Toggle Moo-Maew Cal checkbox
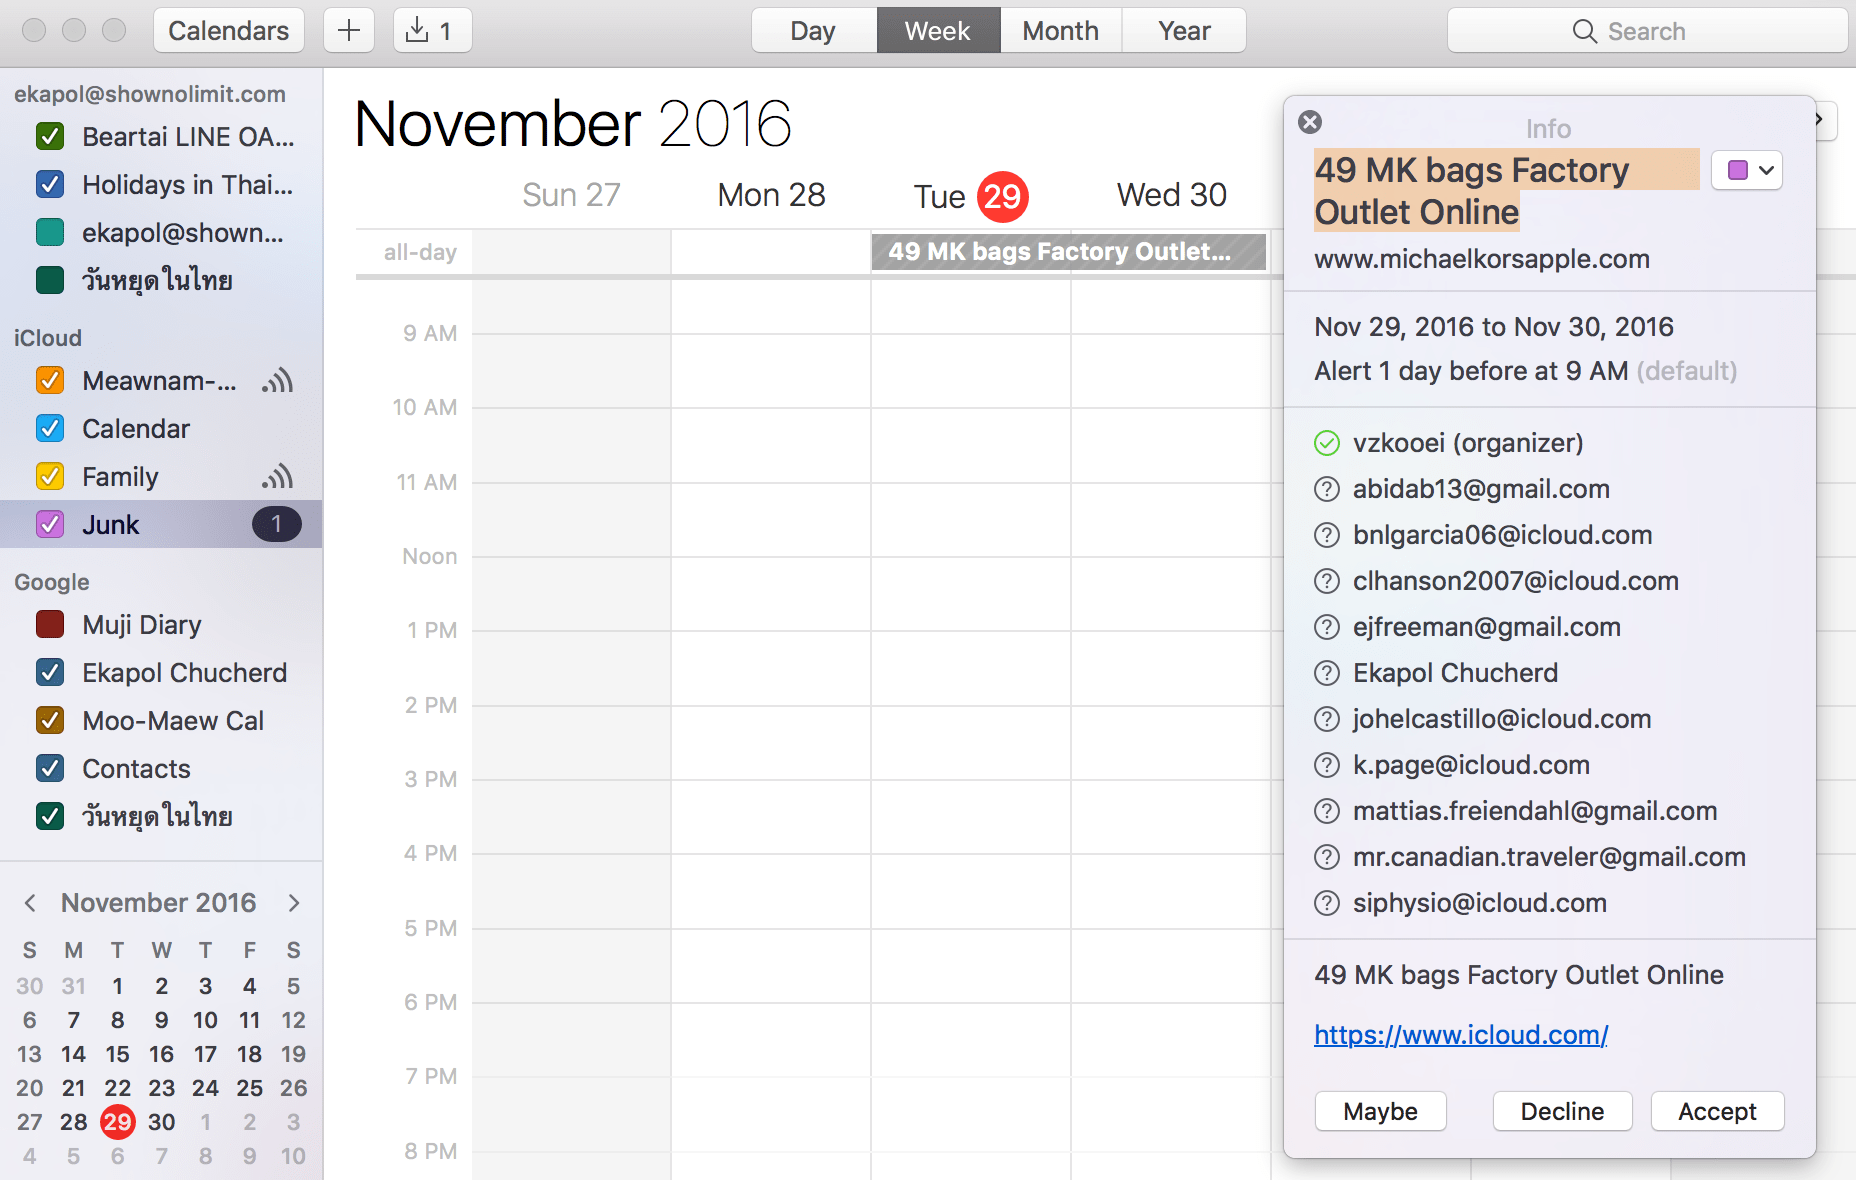Screen dimensions: 1856x1180 [x=50, y=720]
